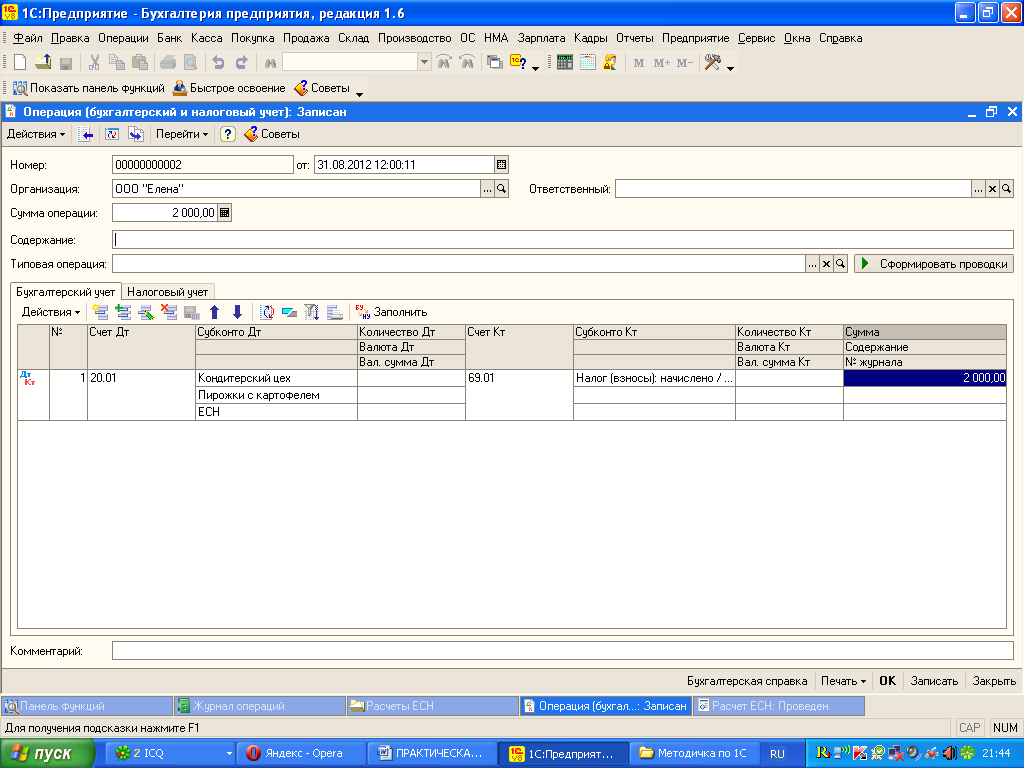Click Показать панель функций button

(x=89, y=88)
